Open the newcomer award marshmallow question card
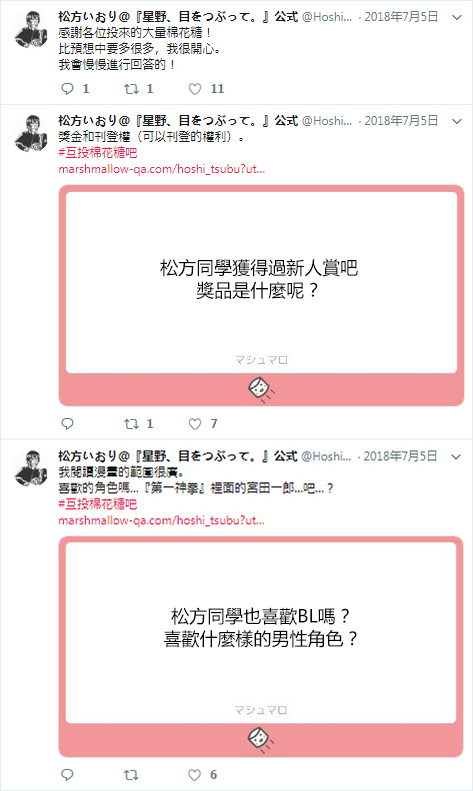This screenshot has height=791, width=473. pos(261,295)
